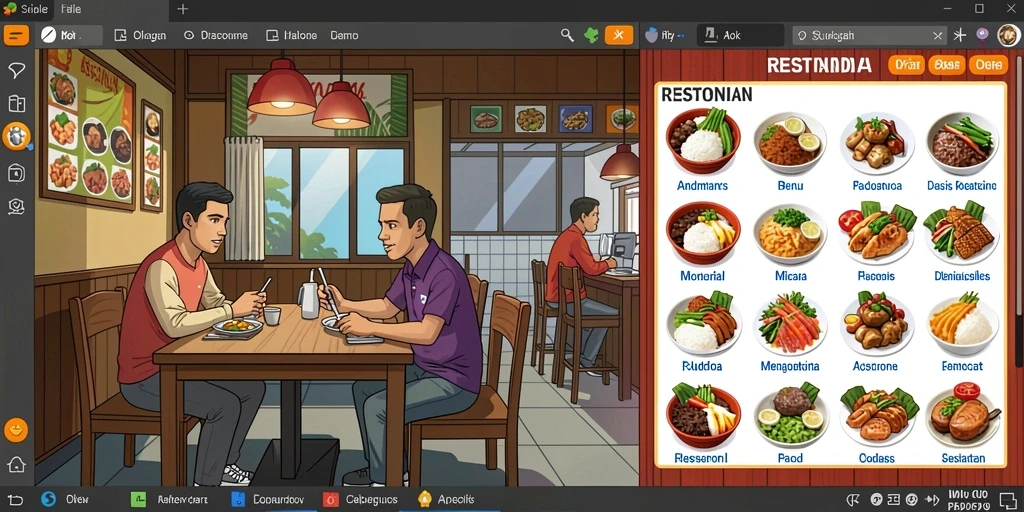Viewport: 1024px width, 512px height.
Task: Go to the home icon in sidebar
Action: click(x=16, y=464)
